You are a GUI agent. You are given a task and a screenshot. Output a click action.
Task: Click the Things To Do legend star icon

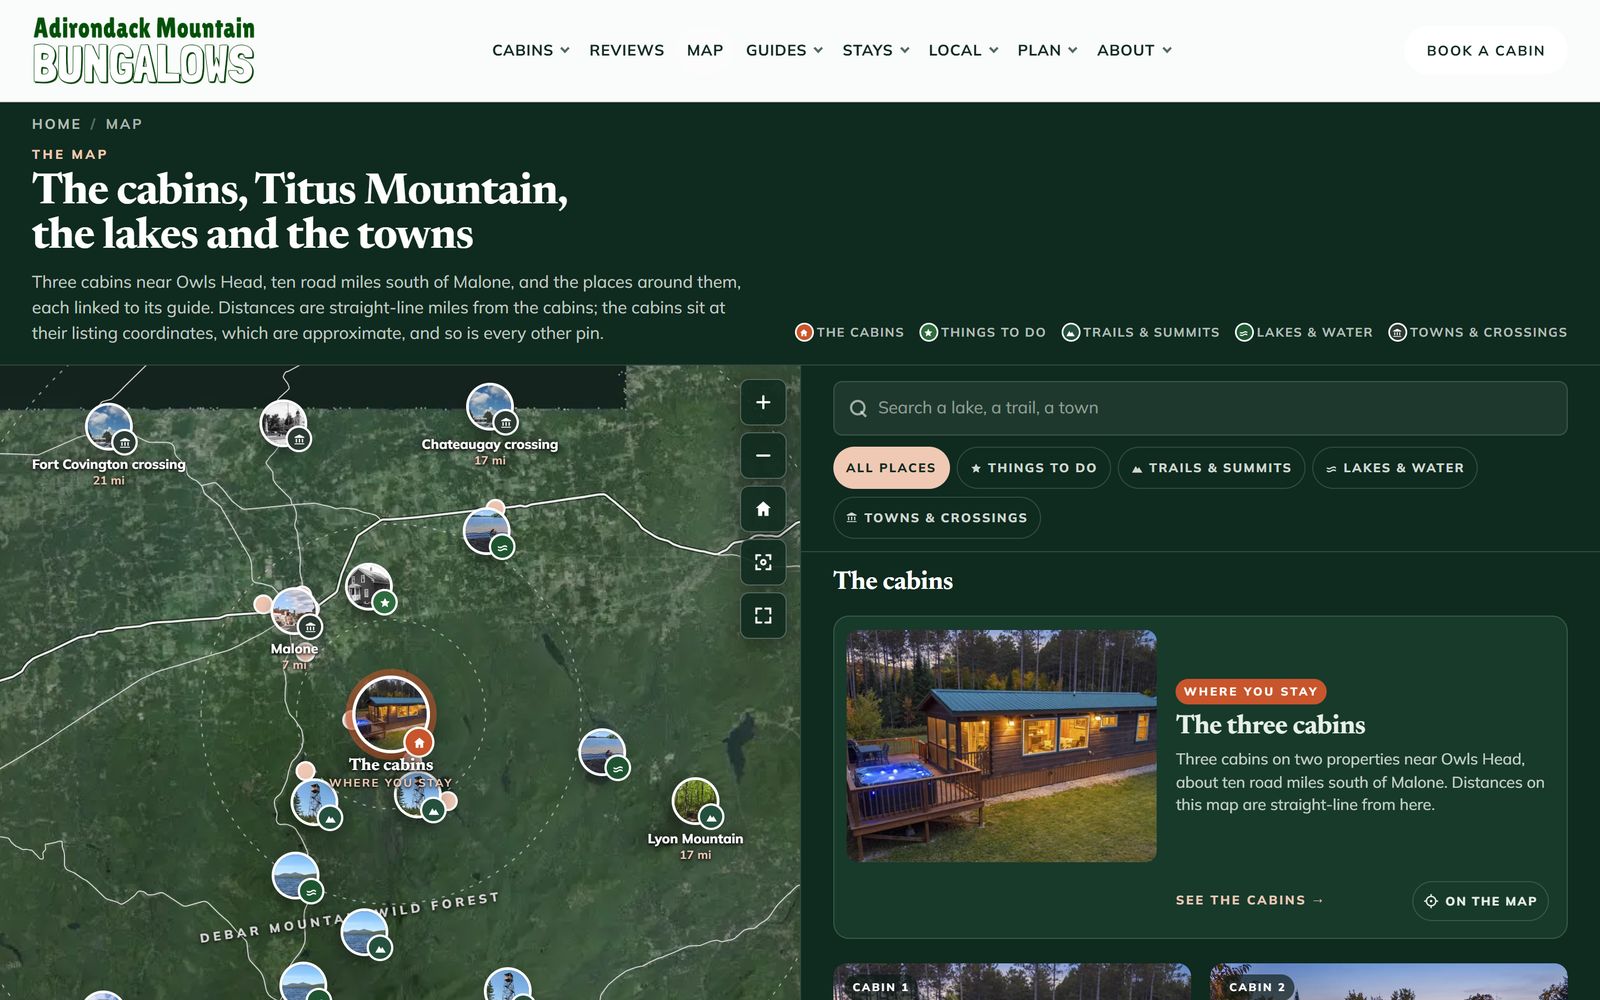pyautogui.click(x=928, y=332)
